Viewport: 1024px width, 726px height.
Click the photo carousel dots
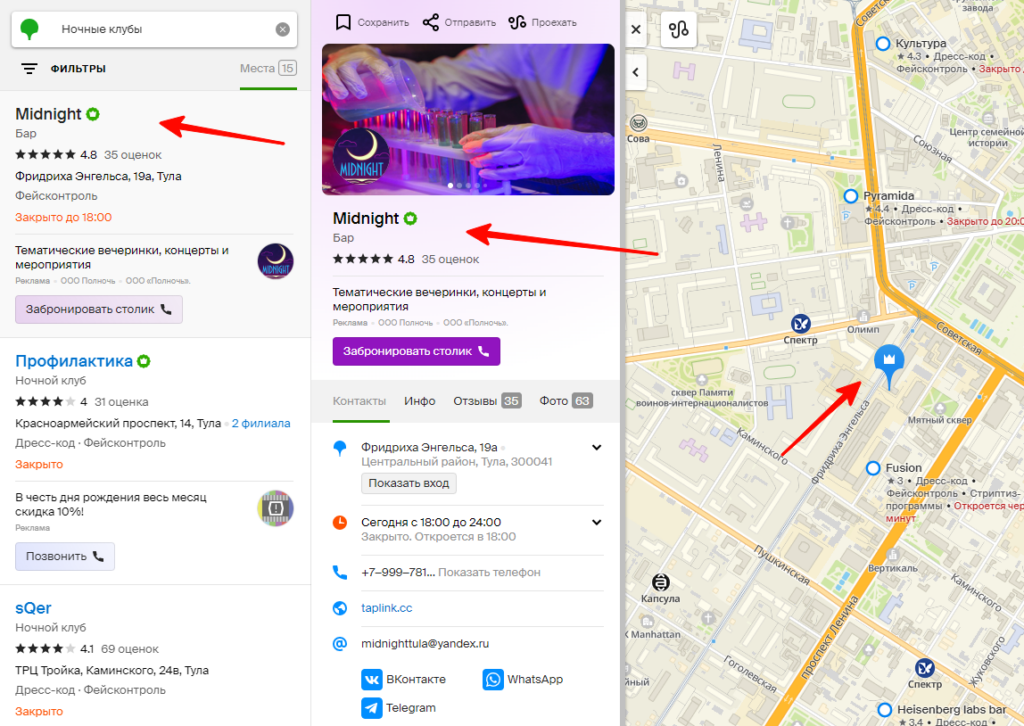point(468,186)
